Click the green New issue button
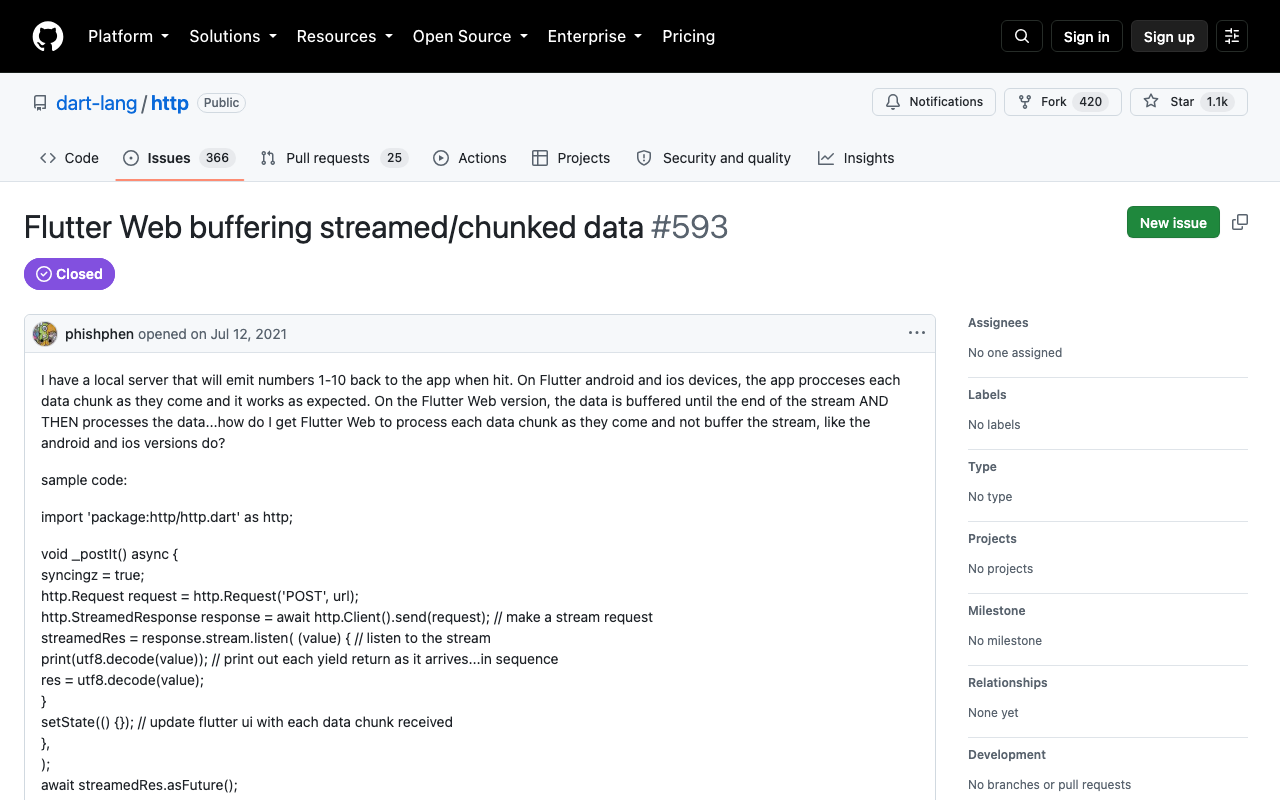This screenshot has height=800, width=1280. click(1173, 222)
